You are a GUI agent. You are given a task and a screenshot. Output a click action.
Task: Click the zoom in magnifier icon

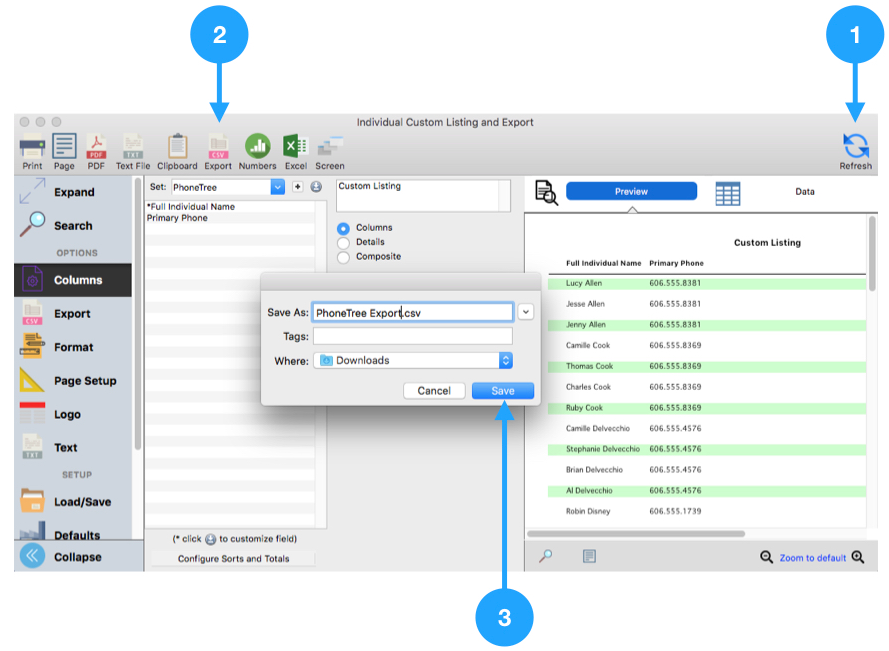857,557
